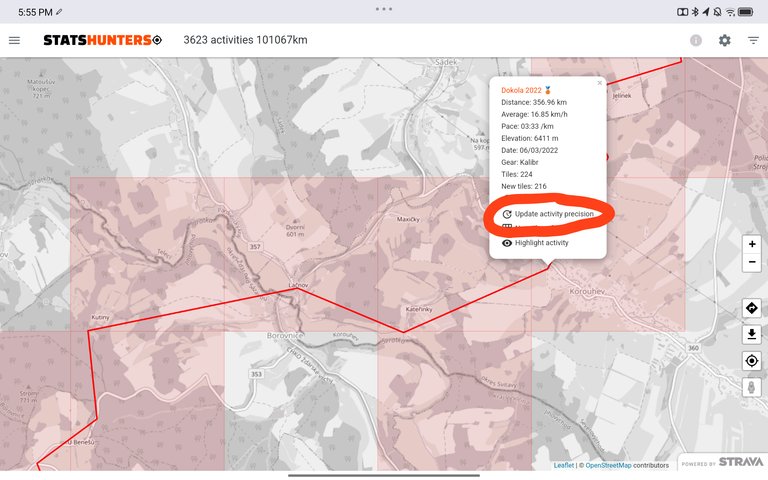Click the activities total distance header text

[245, 40]
